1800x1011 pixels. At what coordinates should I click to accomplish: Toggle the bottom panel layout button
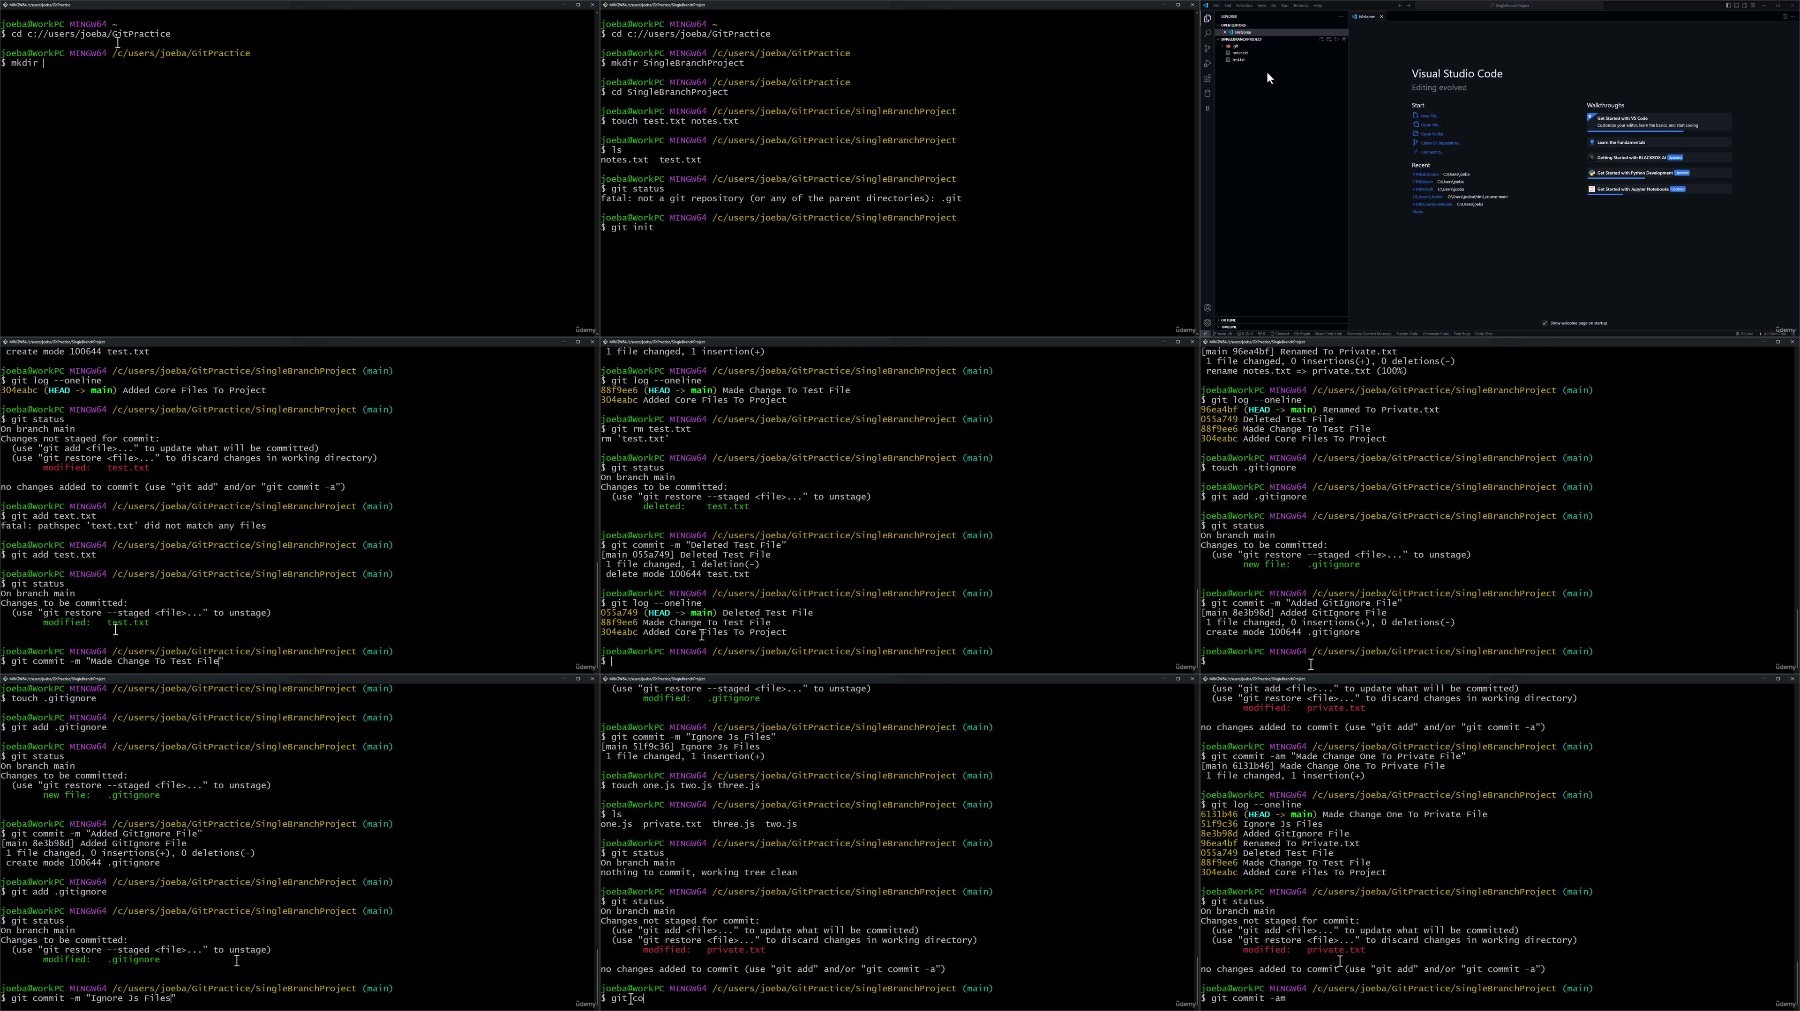[1736, 5]
